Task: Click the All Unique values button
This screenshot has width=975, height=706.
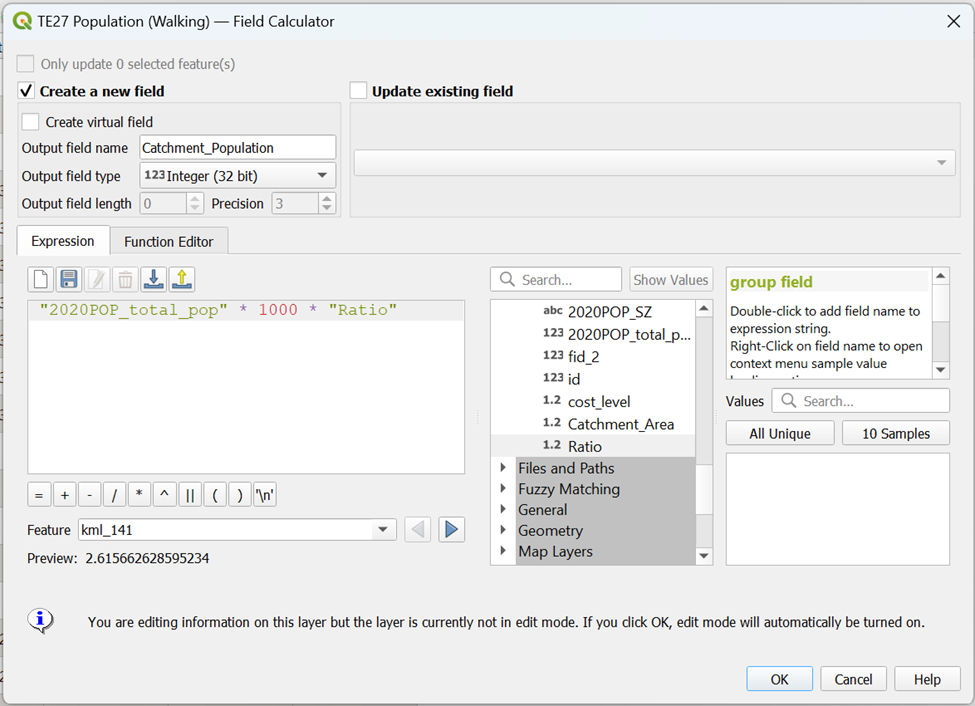Action: pyautogui.click(x=779, y=433)
